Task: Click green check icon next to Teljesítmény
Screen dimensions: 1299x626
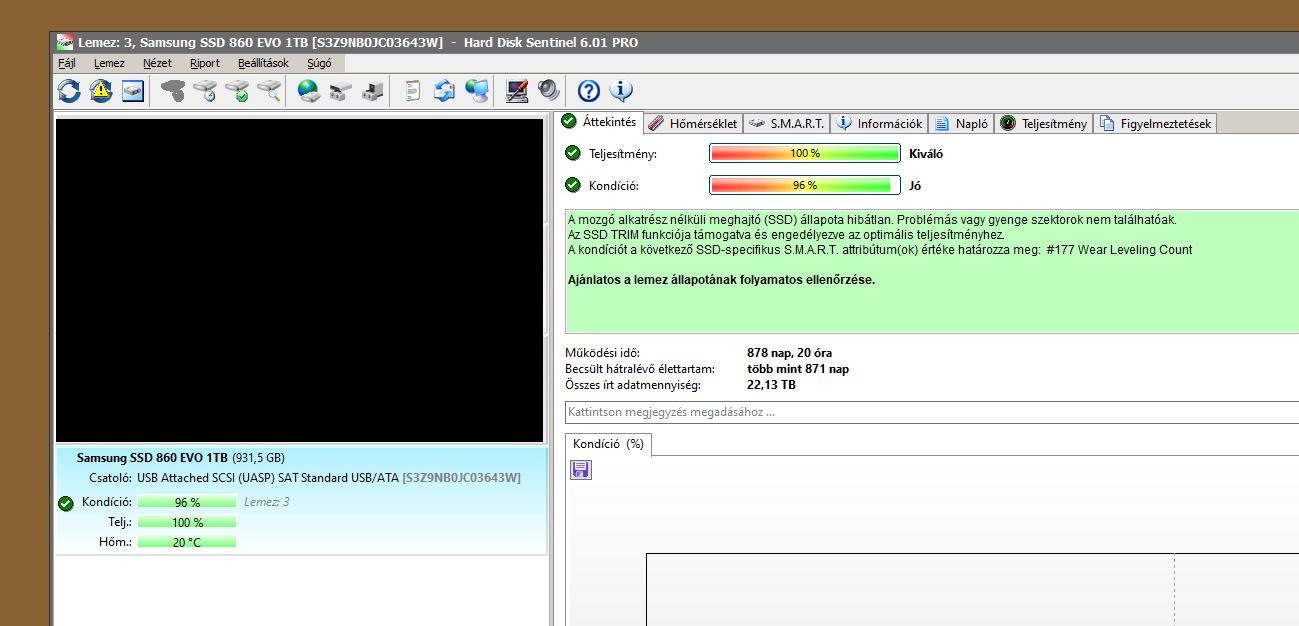Action: click(x=573, y=153)
